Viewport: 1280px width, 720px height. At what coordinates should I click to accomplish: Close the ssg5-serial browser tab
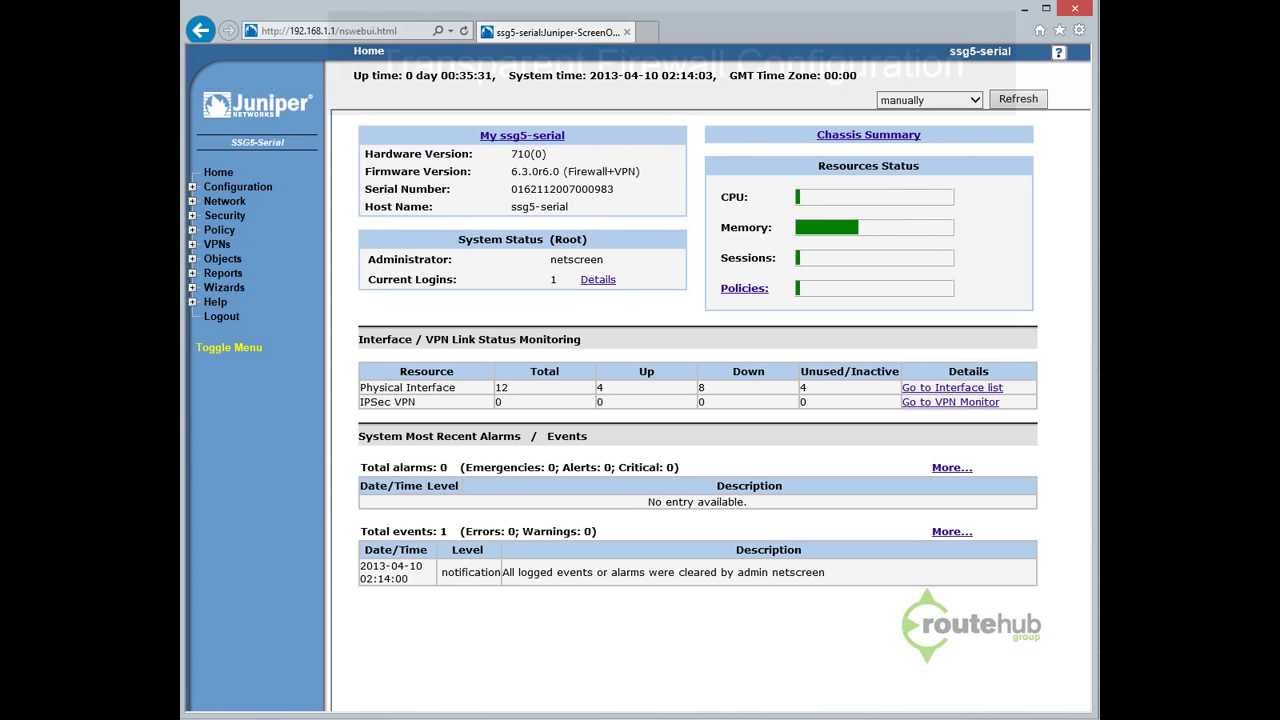[627, 32]
